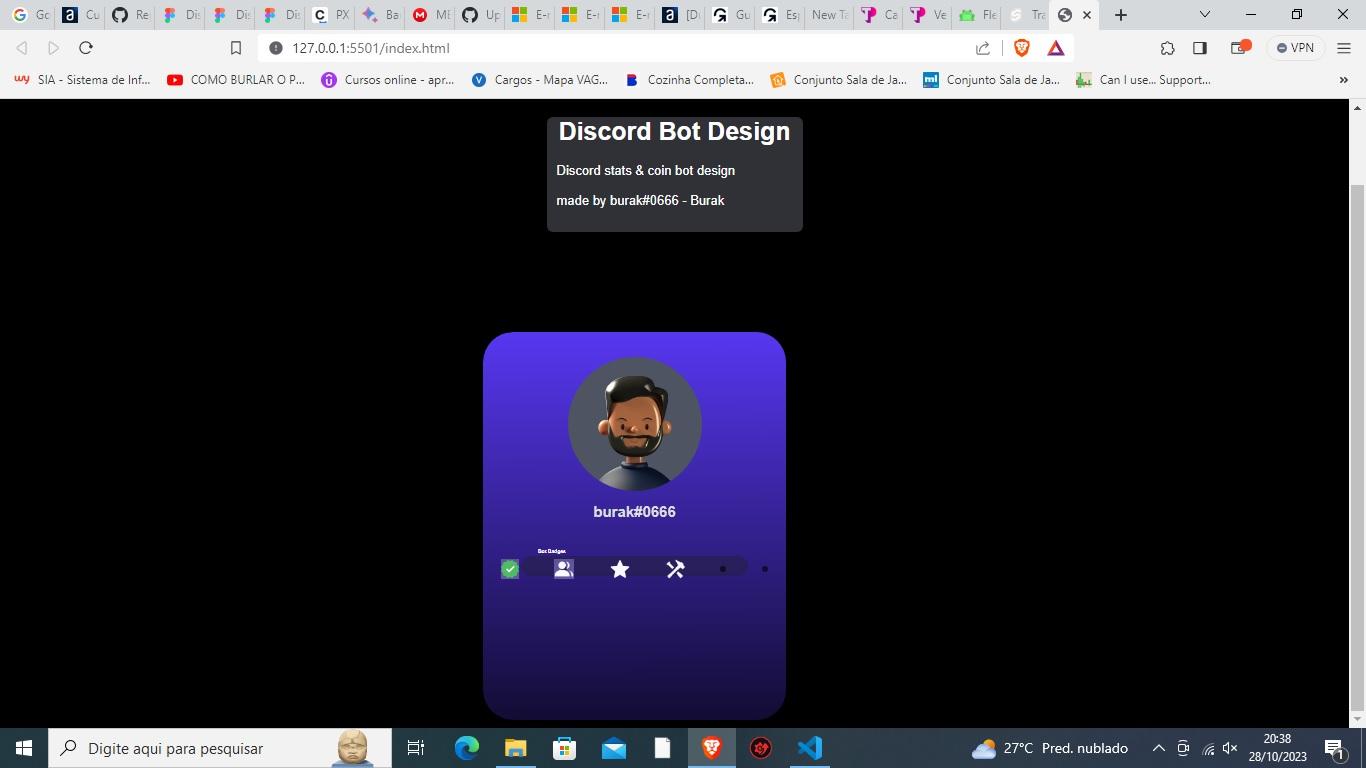Open the extensions puzzle icon
This screenshot has height=768, width=1366.
click(1167, 48)
